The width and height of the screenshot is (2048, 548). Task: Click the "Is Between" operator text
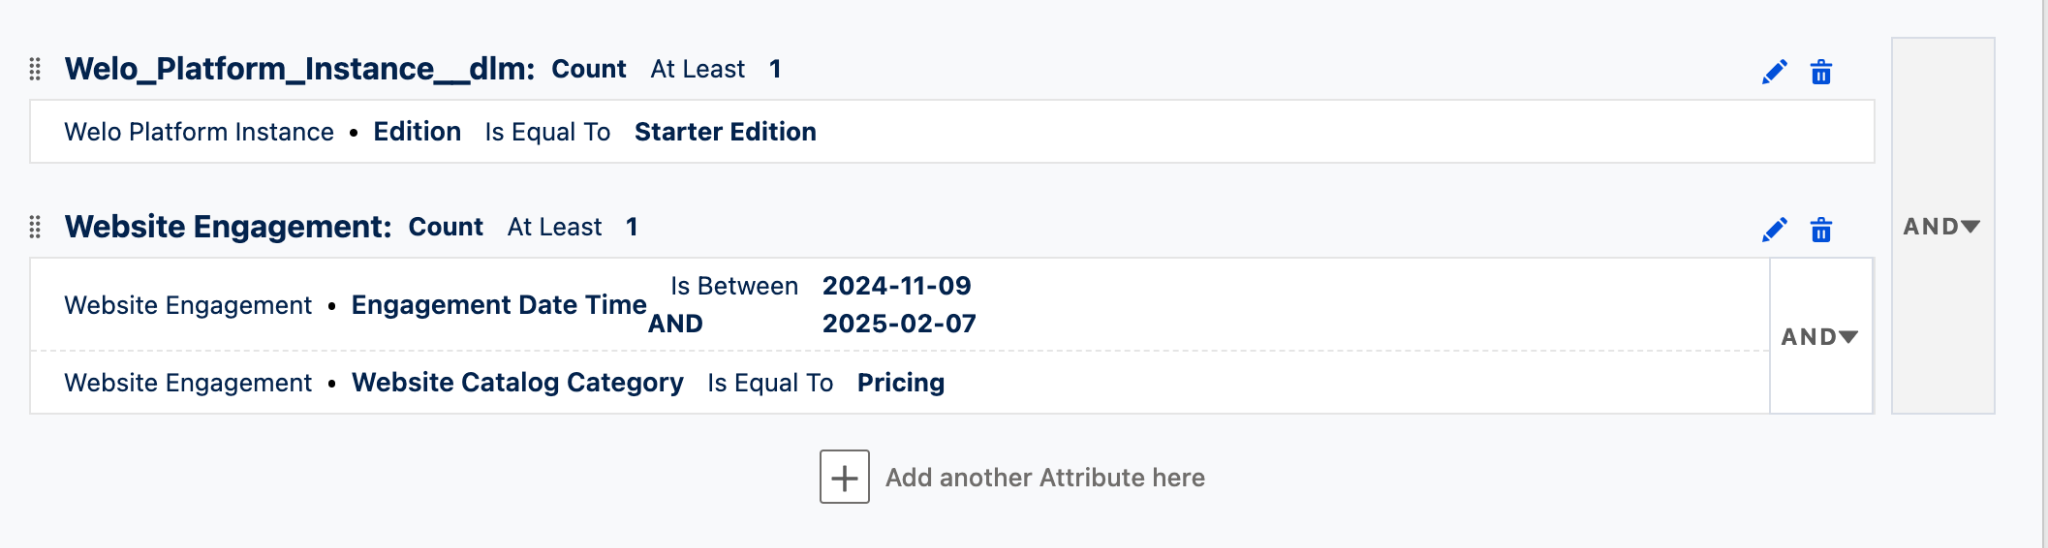(734, 286)
